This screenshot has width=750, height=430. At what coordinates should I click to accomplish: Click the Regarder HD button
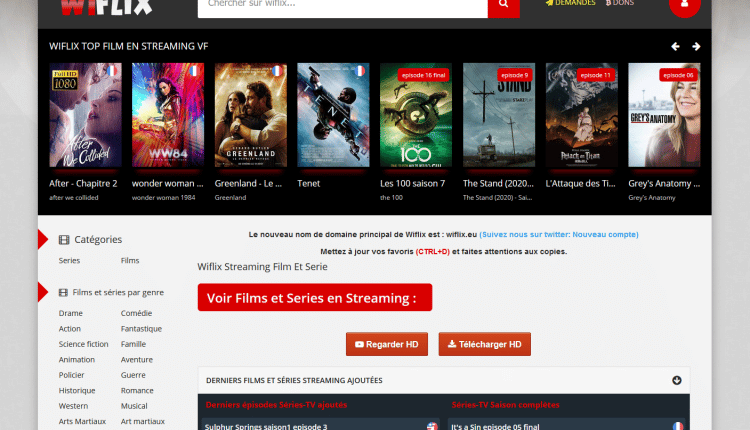point(387,344)
